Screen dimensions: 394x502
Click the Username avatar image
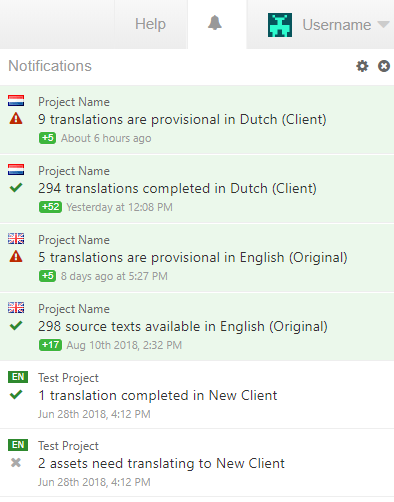click(x=280, y=25)
